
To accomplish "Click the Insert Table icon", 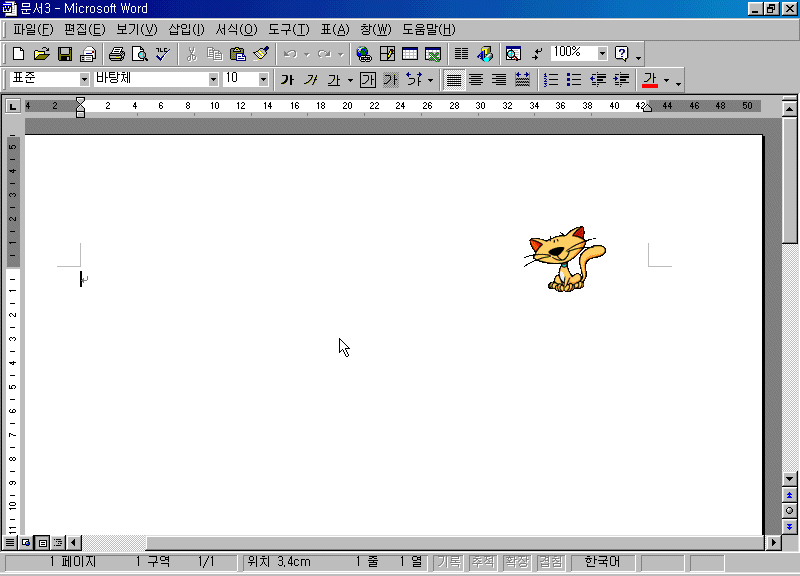I will click(410, 54).
